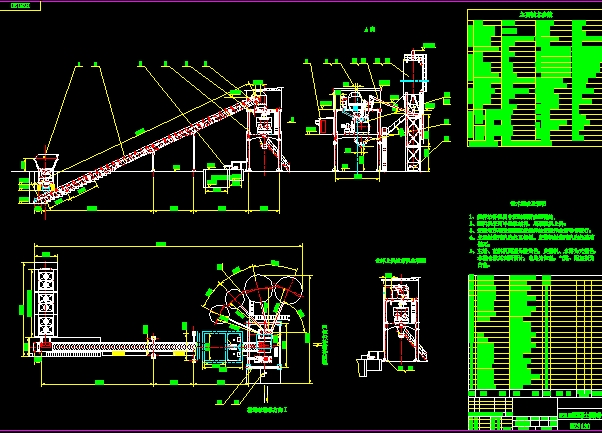Screen dimensions: 602x433
Task: Click the vertical green annotation beside the plan view
Action: pyautogui.click(x=324, y=344)
